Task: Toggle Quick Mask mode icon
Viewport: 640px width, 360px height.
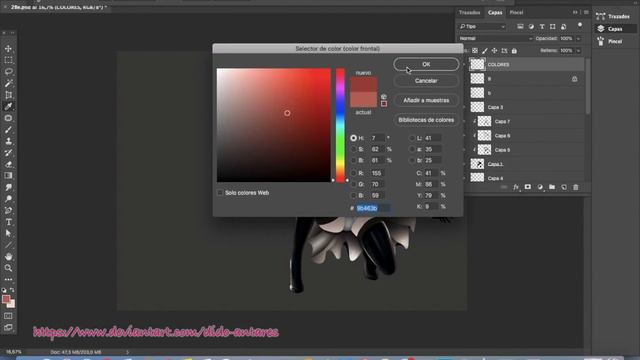Action: click(x=8, y=316)
